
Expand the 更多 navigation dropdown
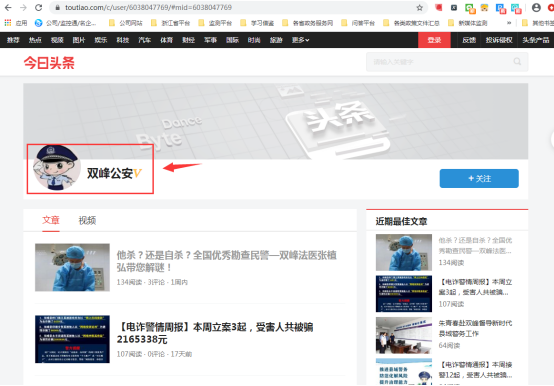click(x=300, y=40)
